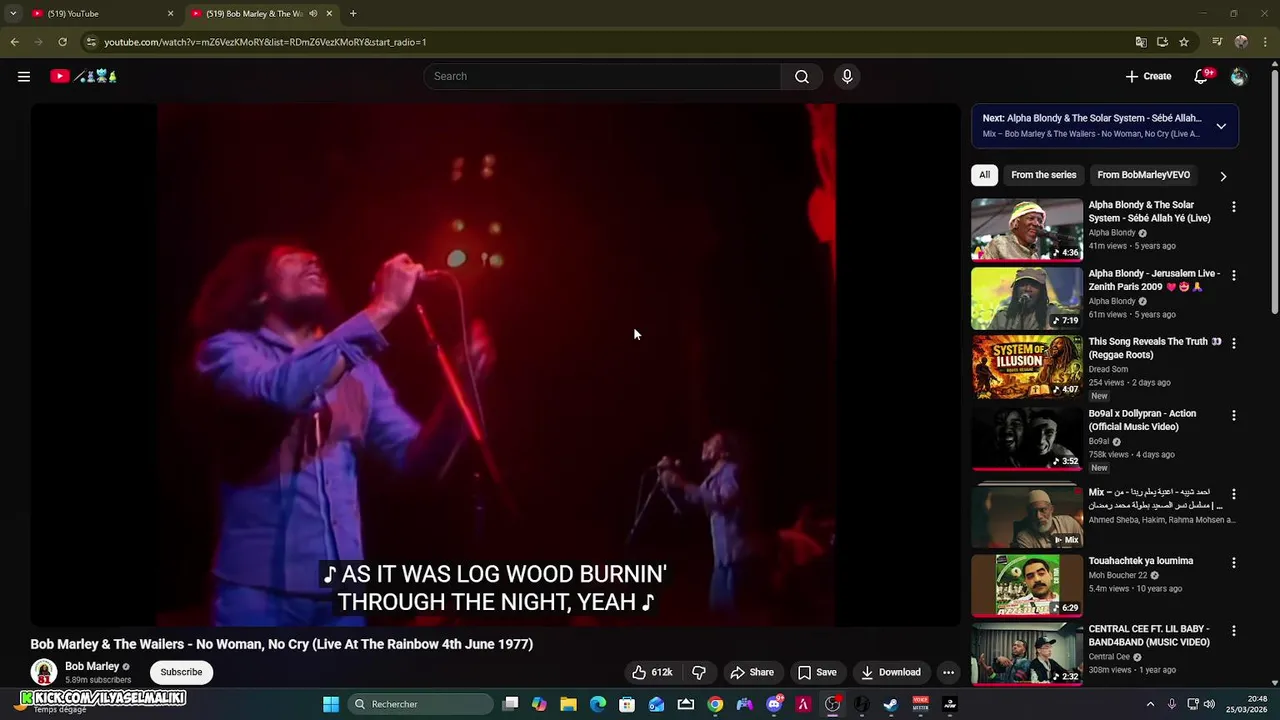The image size is (1280, 720).
Task: Open a new browser tab
Action: [x=353, y=14]
